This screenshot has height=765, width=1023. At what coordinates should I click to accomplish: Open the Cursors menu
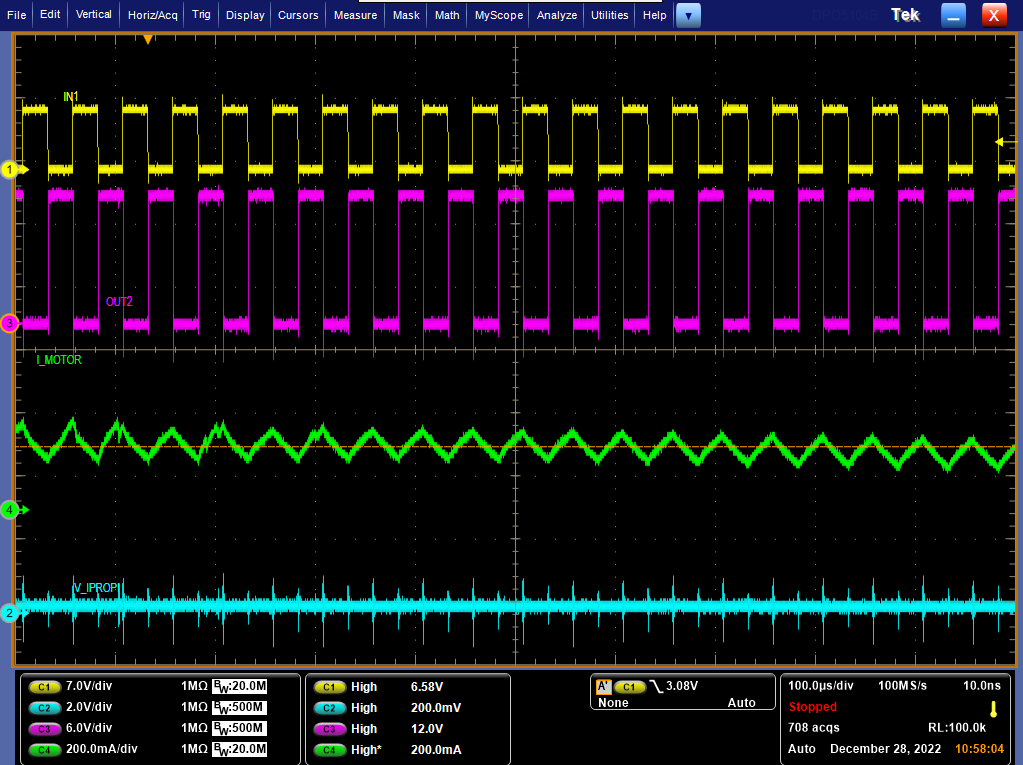[x=297, y=15]
